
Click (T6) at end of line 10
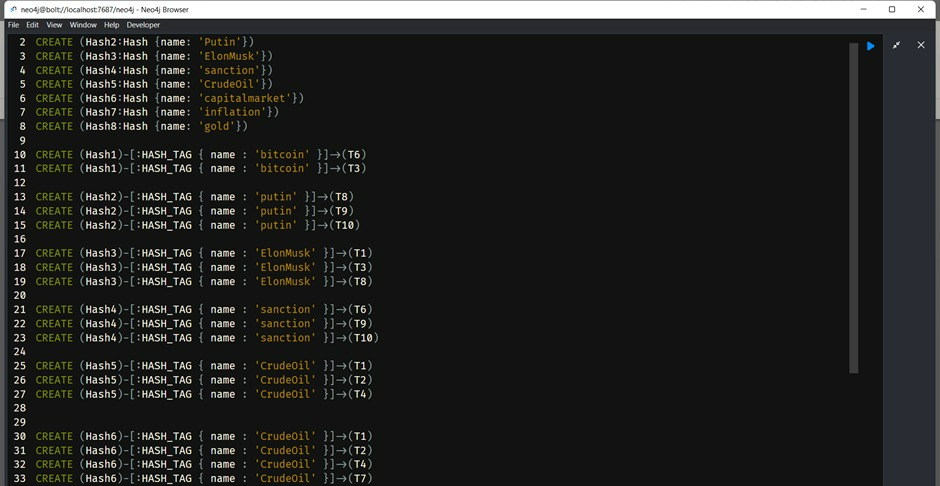354,155
